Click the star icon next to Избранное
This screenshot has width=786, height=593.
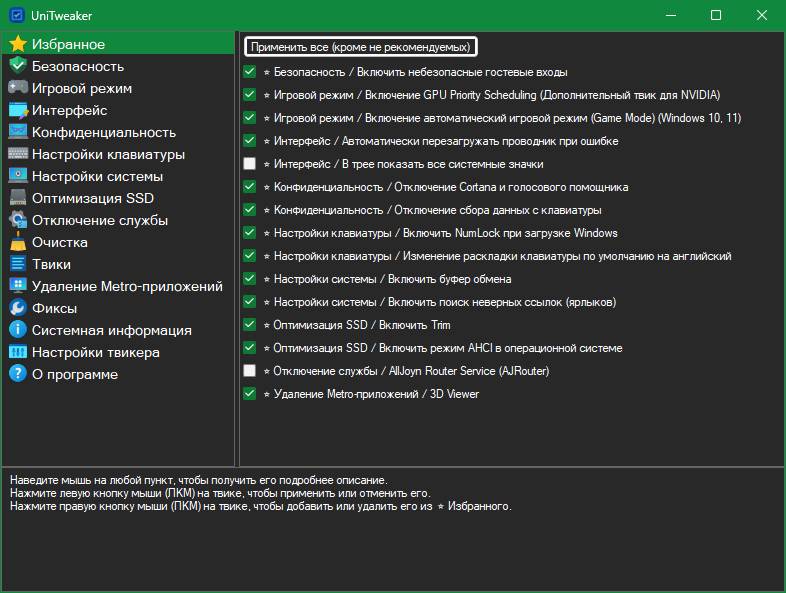click(x=17, y=44)
